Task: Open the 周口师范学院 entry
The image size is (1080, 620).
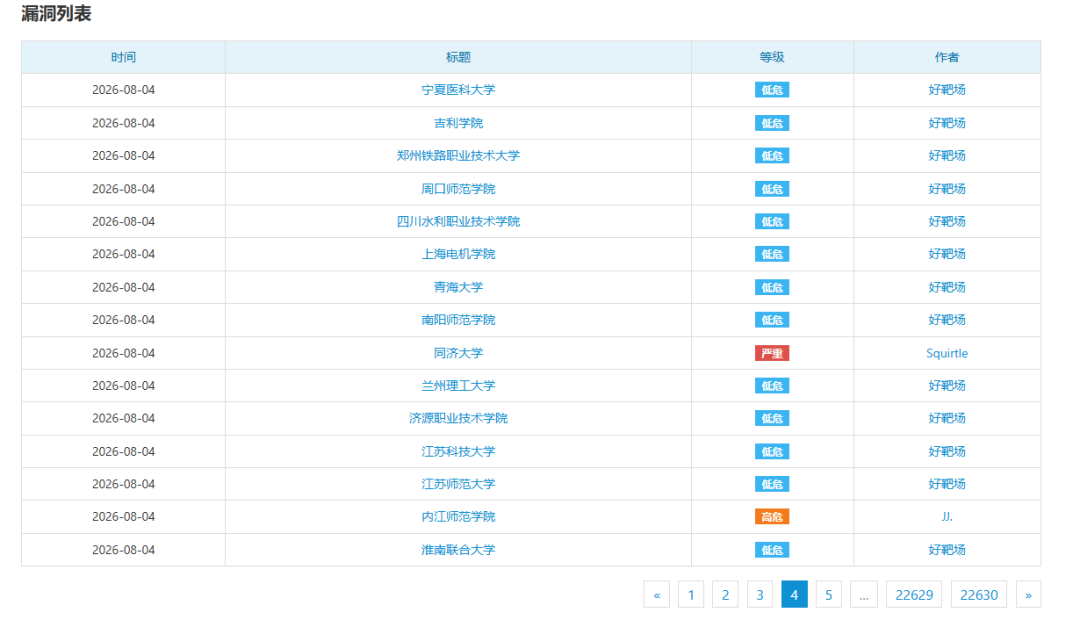Action: point(458,189)
